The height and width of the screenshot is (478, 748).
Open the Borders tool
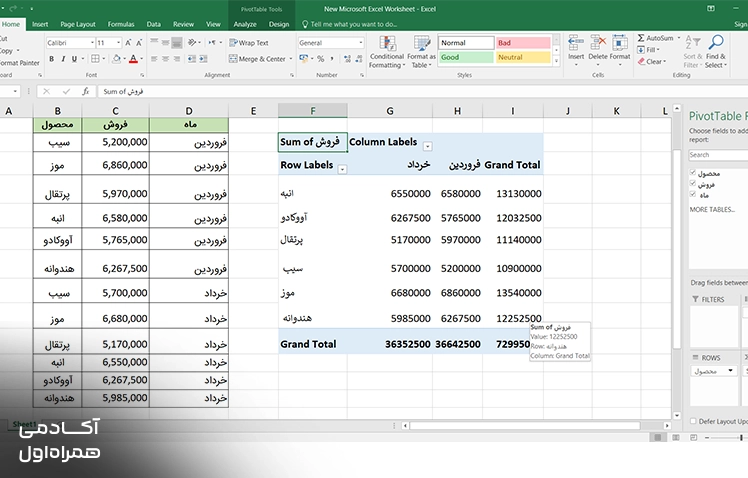[95, 59]
